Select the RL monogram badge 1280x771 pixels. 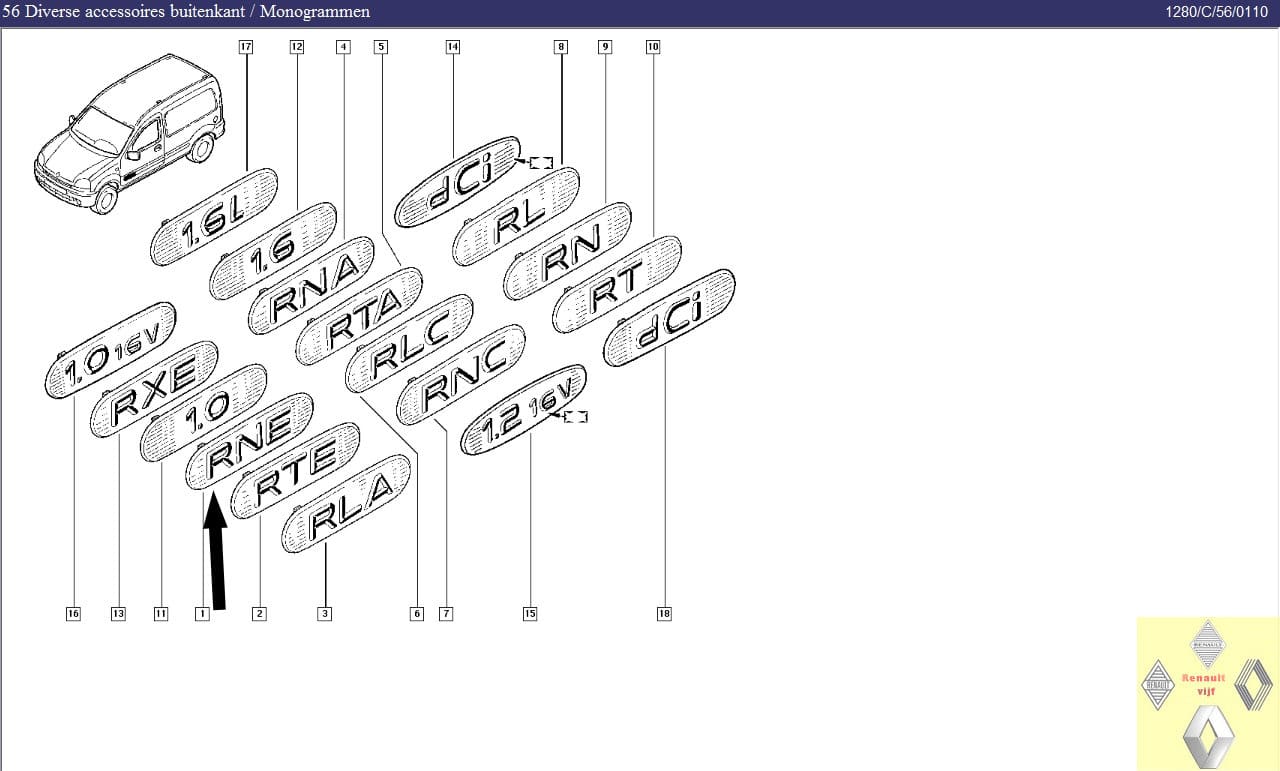tap(516, 215)
